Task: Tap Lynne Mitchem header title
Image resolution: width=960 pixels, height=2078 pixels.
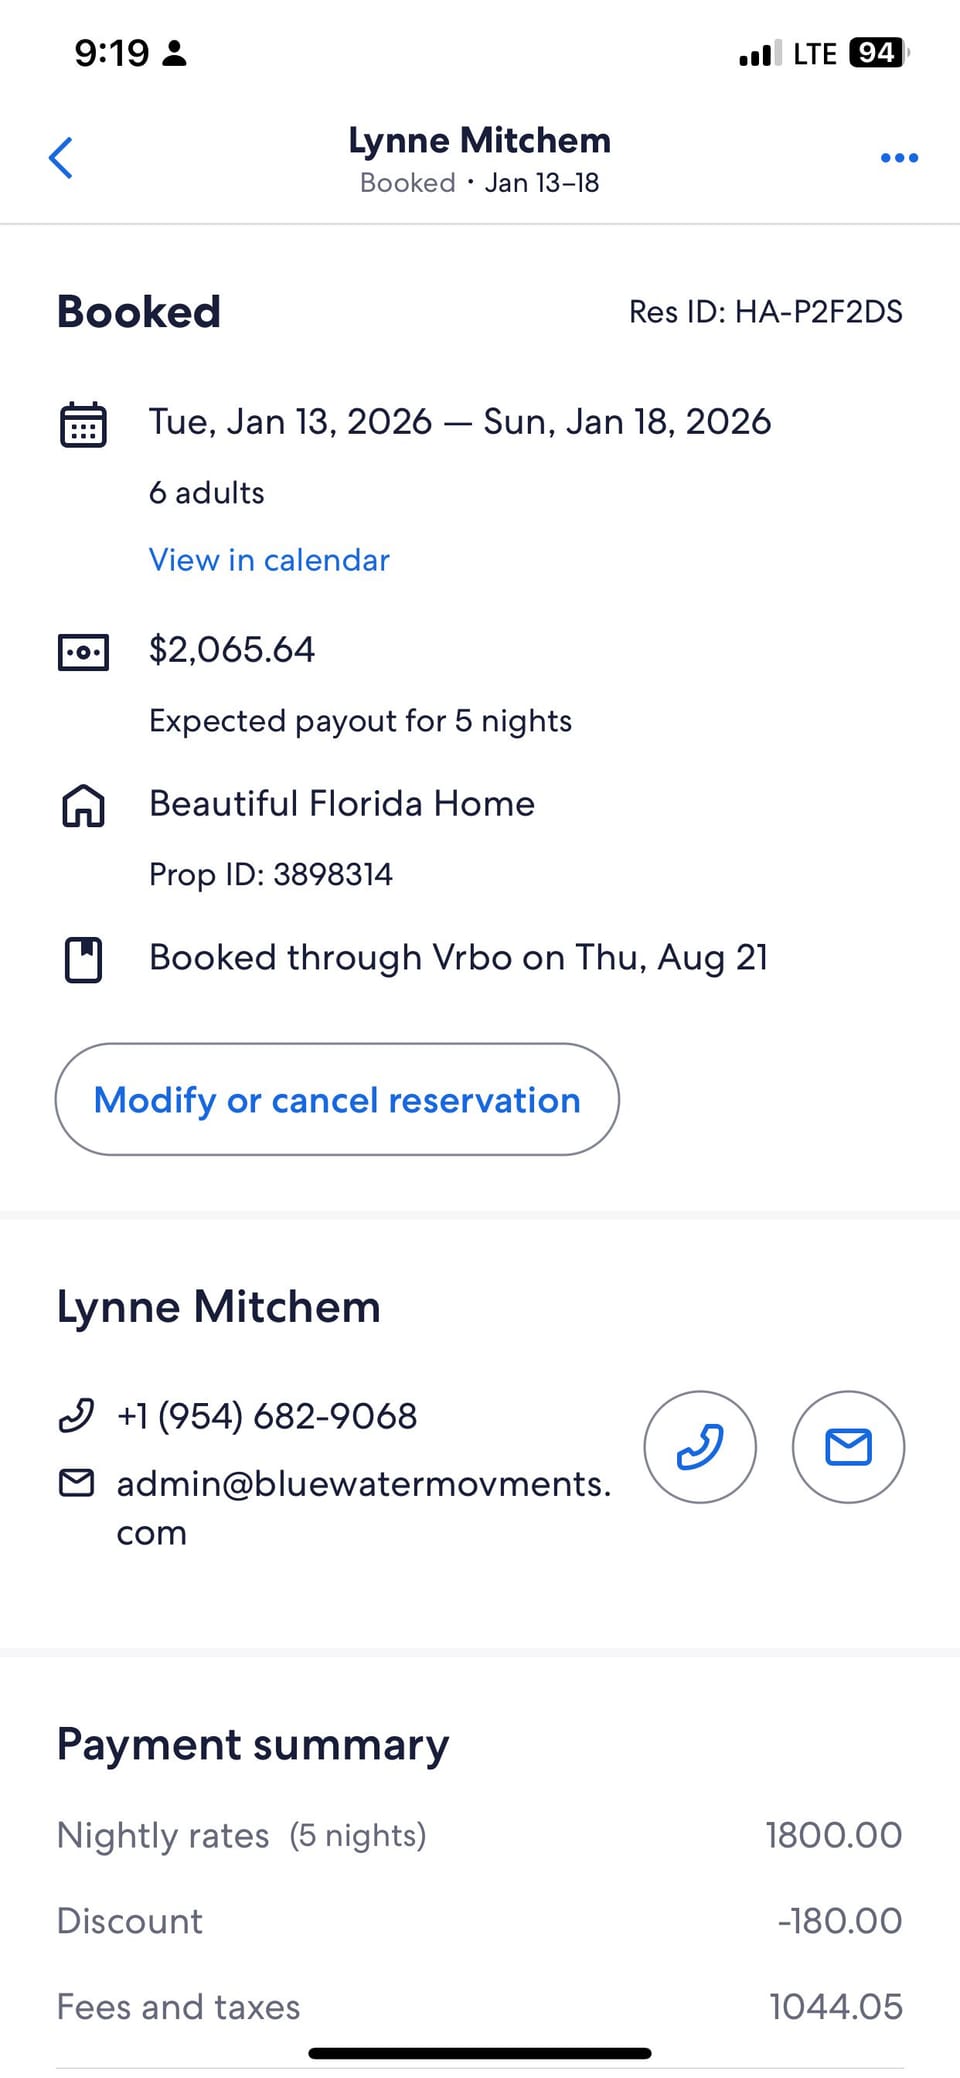Action: pos(479,141)
